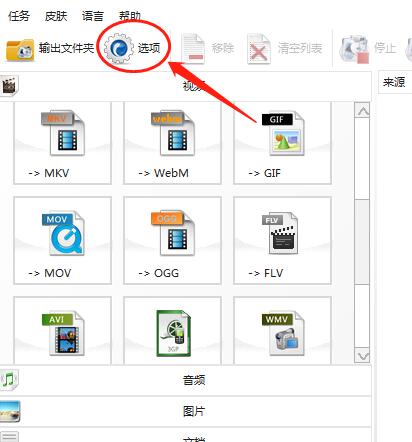Click the 停止 label
The width and height of the screenshot is (412, 442).
(385, 48)
